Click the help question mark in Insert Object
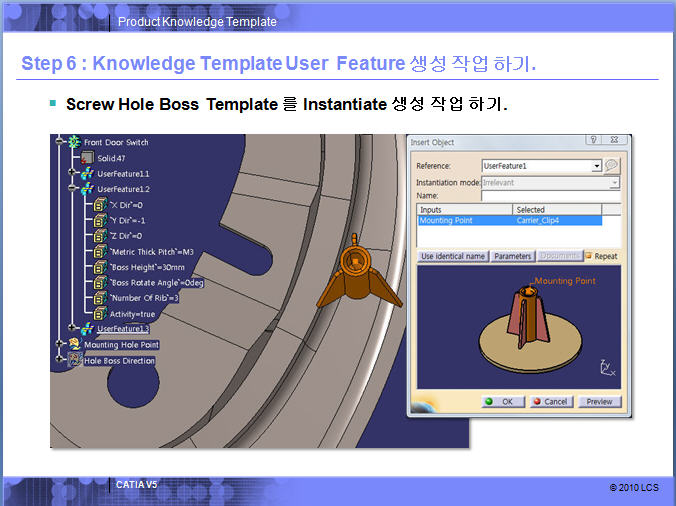Viewport: 676px width, 506px height. (x=592, y=142)
